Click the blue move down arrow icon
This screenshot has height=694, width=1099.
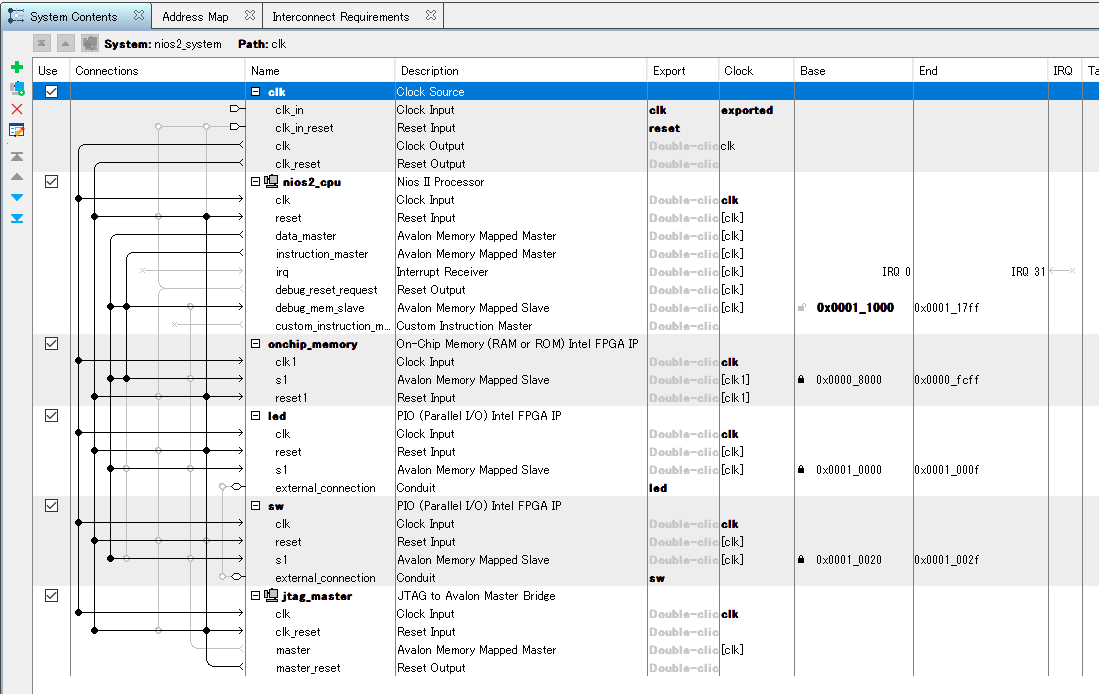coord(17,197)
